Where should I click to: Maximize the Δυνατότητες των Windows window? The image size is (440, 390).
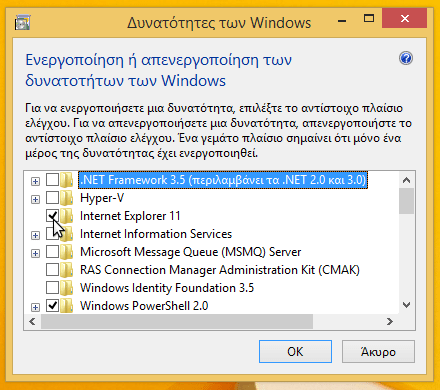pos(369,18)
